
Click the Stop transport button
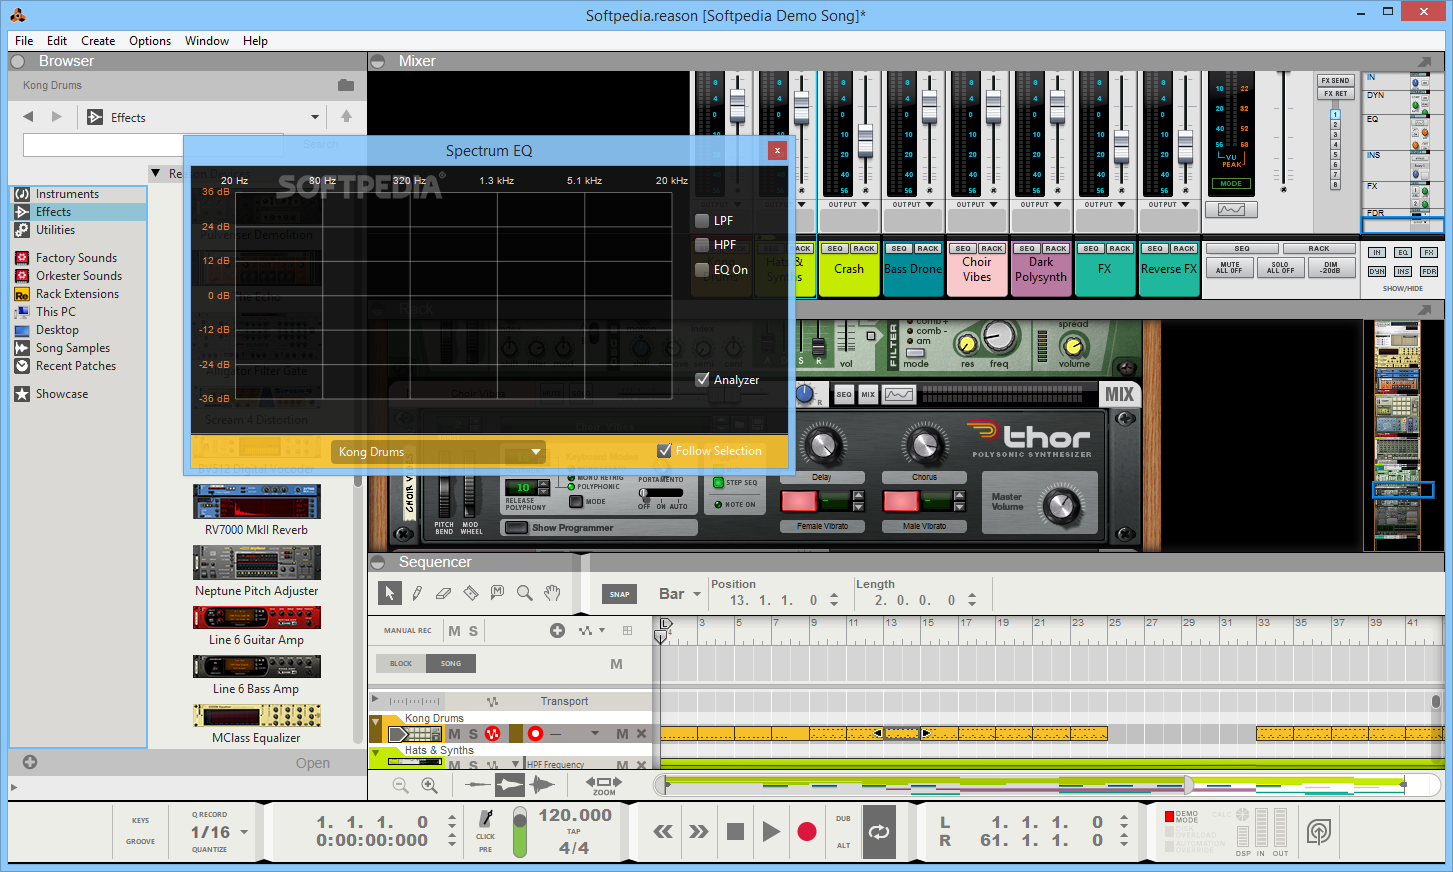(x=735, y=832)
